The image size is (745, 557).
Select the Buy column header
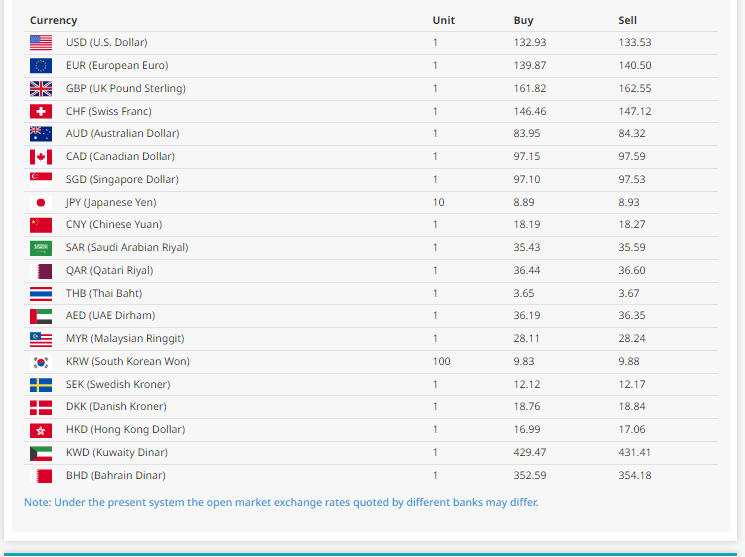[x=523, y=20]
